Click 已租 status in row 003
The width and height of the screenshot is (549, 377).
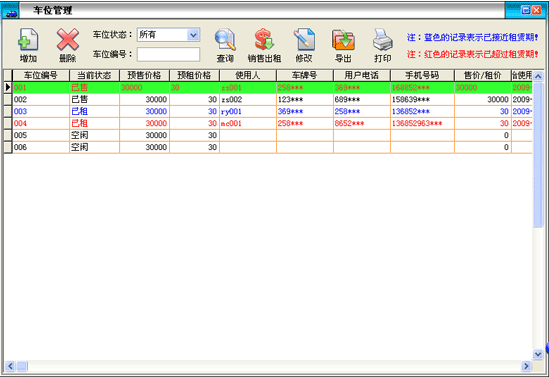94,111
